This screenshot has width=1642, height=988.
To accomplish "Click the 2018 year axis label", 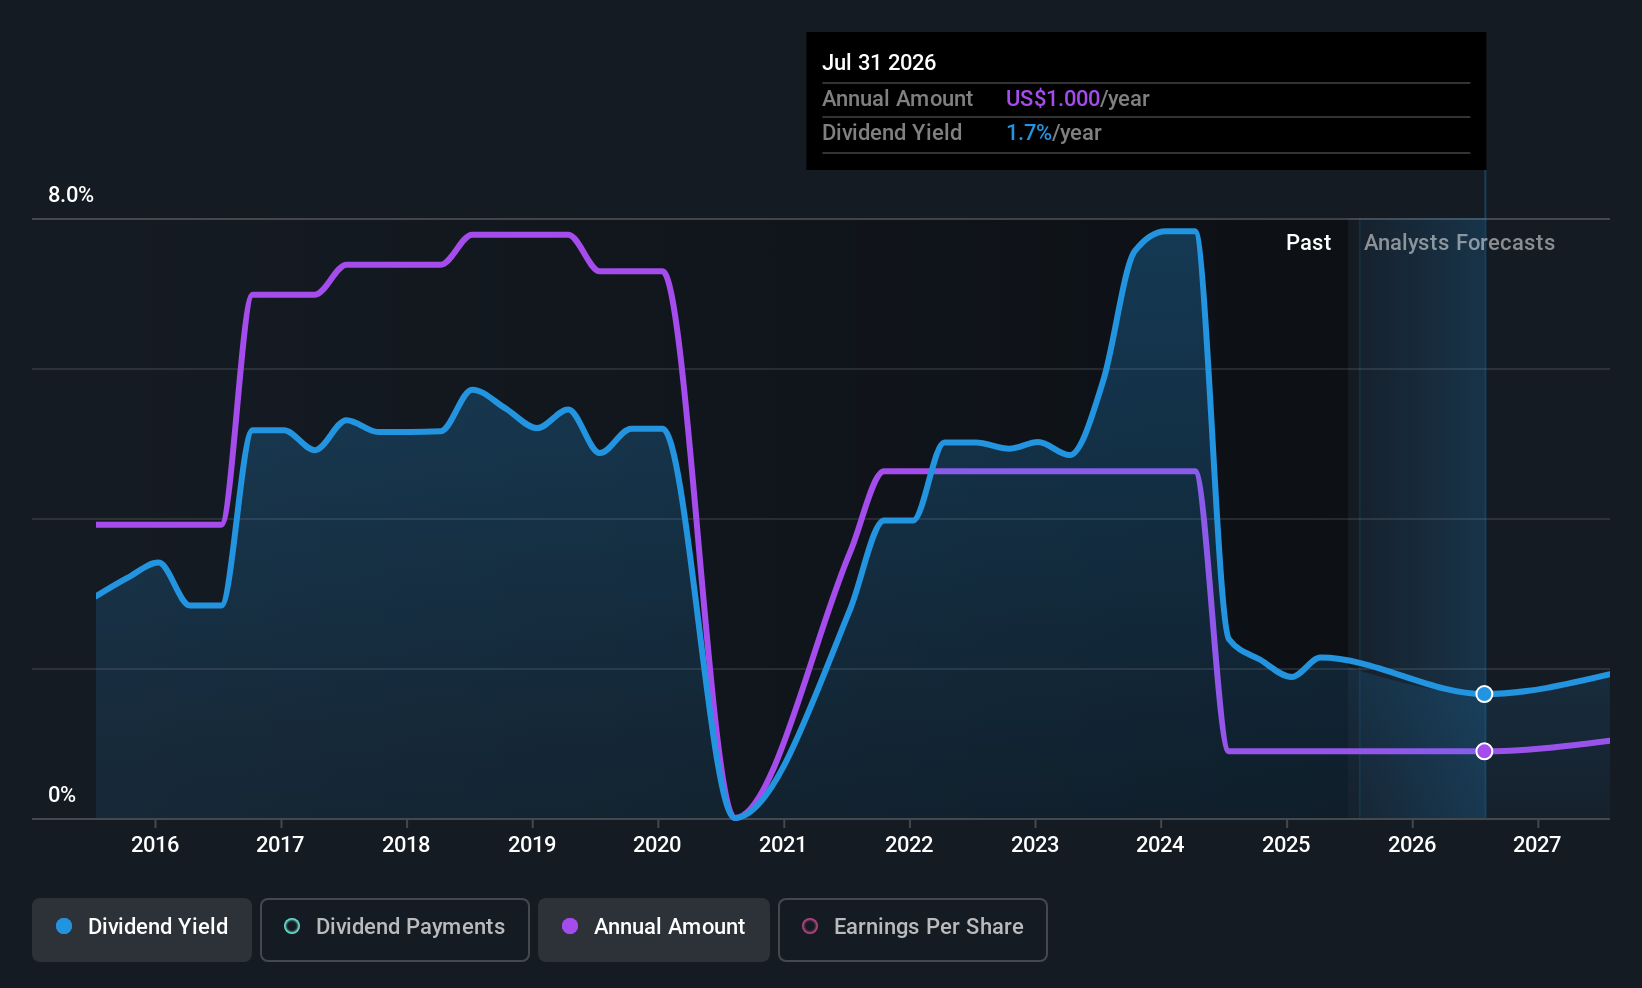I will coord(406,845).
